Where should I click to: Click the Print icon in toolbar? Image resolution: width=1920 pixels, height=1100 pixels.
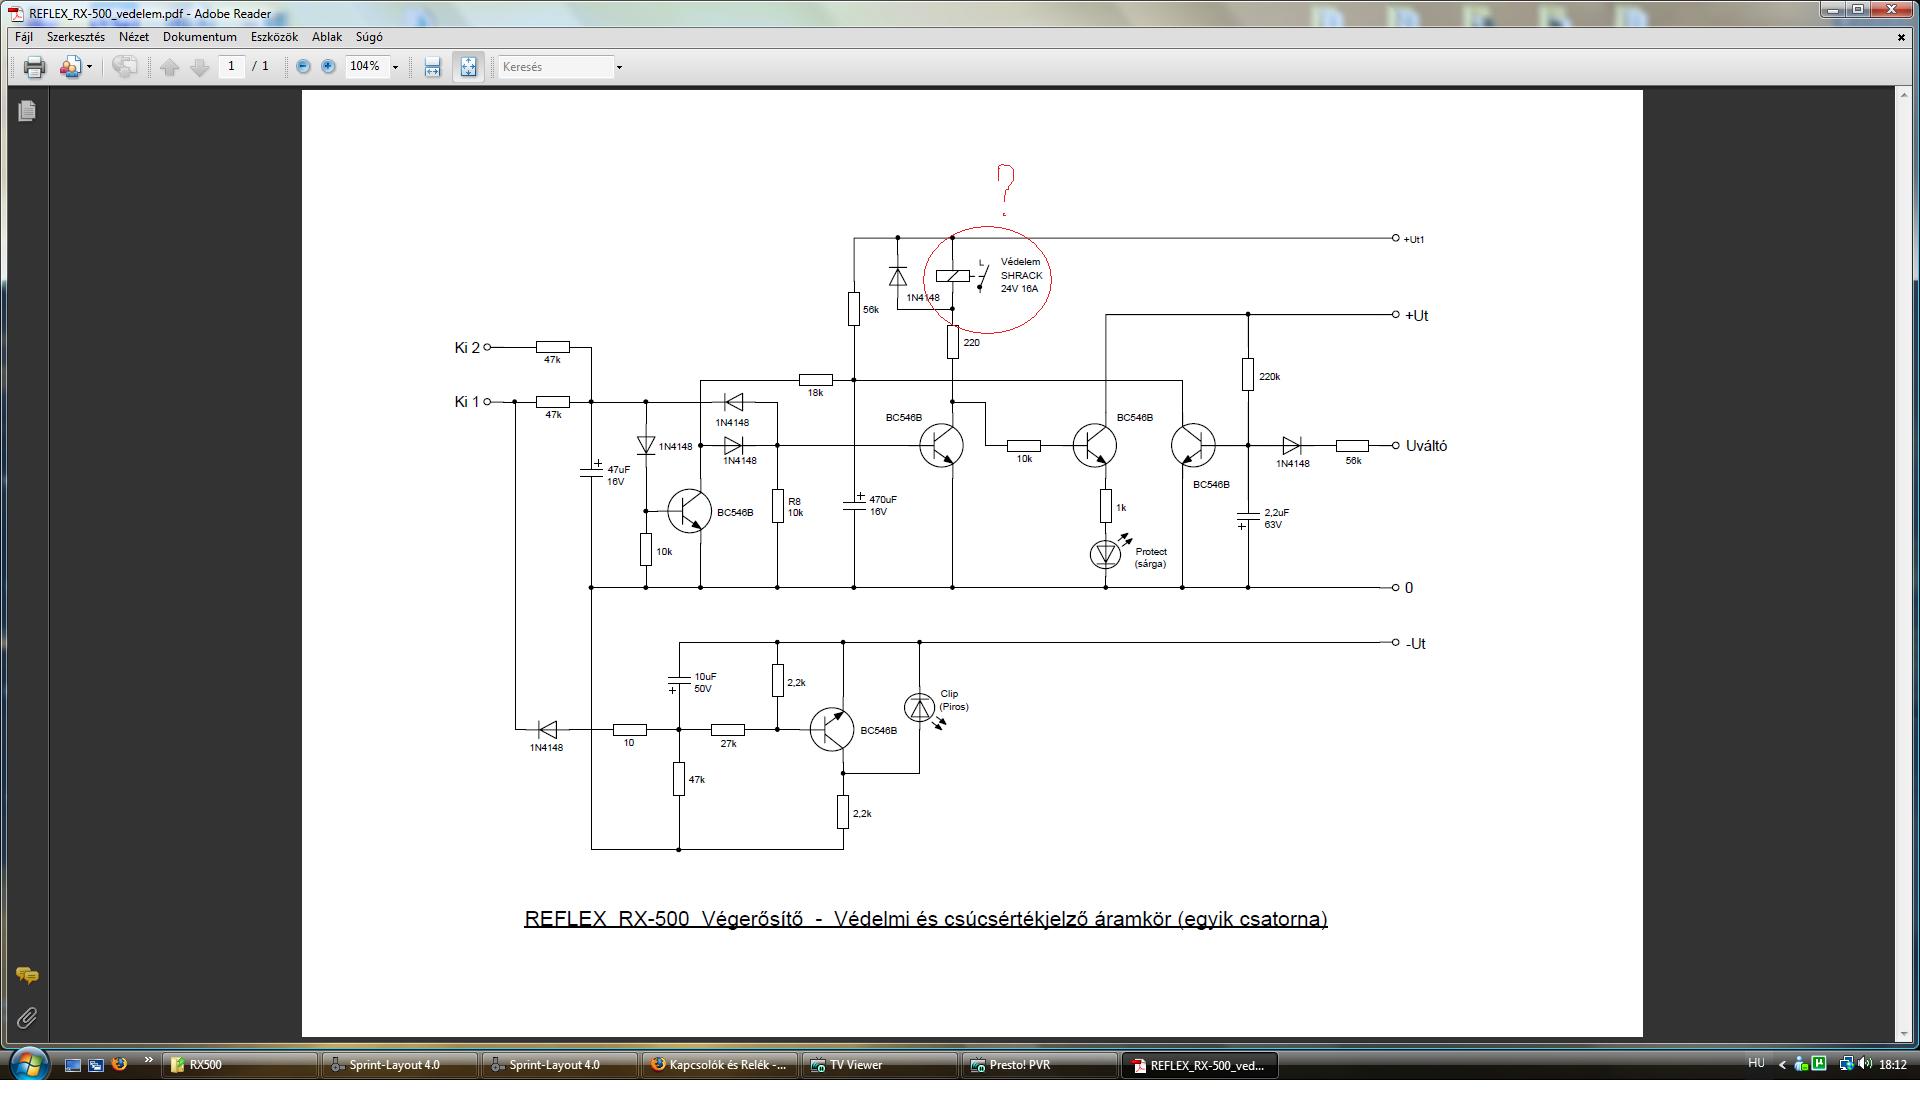pos(35,67)
